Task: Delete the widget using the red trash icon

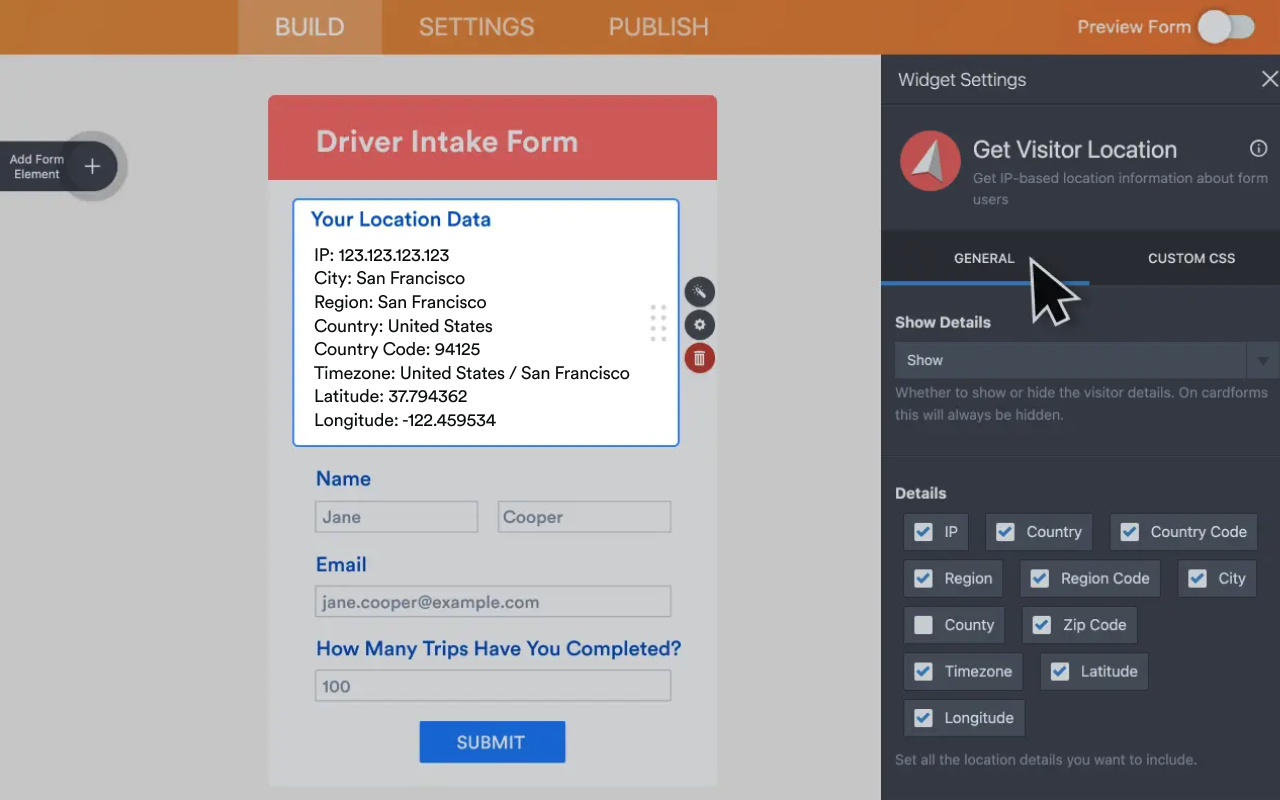Action: [x=699, y=358]
